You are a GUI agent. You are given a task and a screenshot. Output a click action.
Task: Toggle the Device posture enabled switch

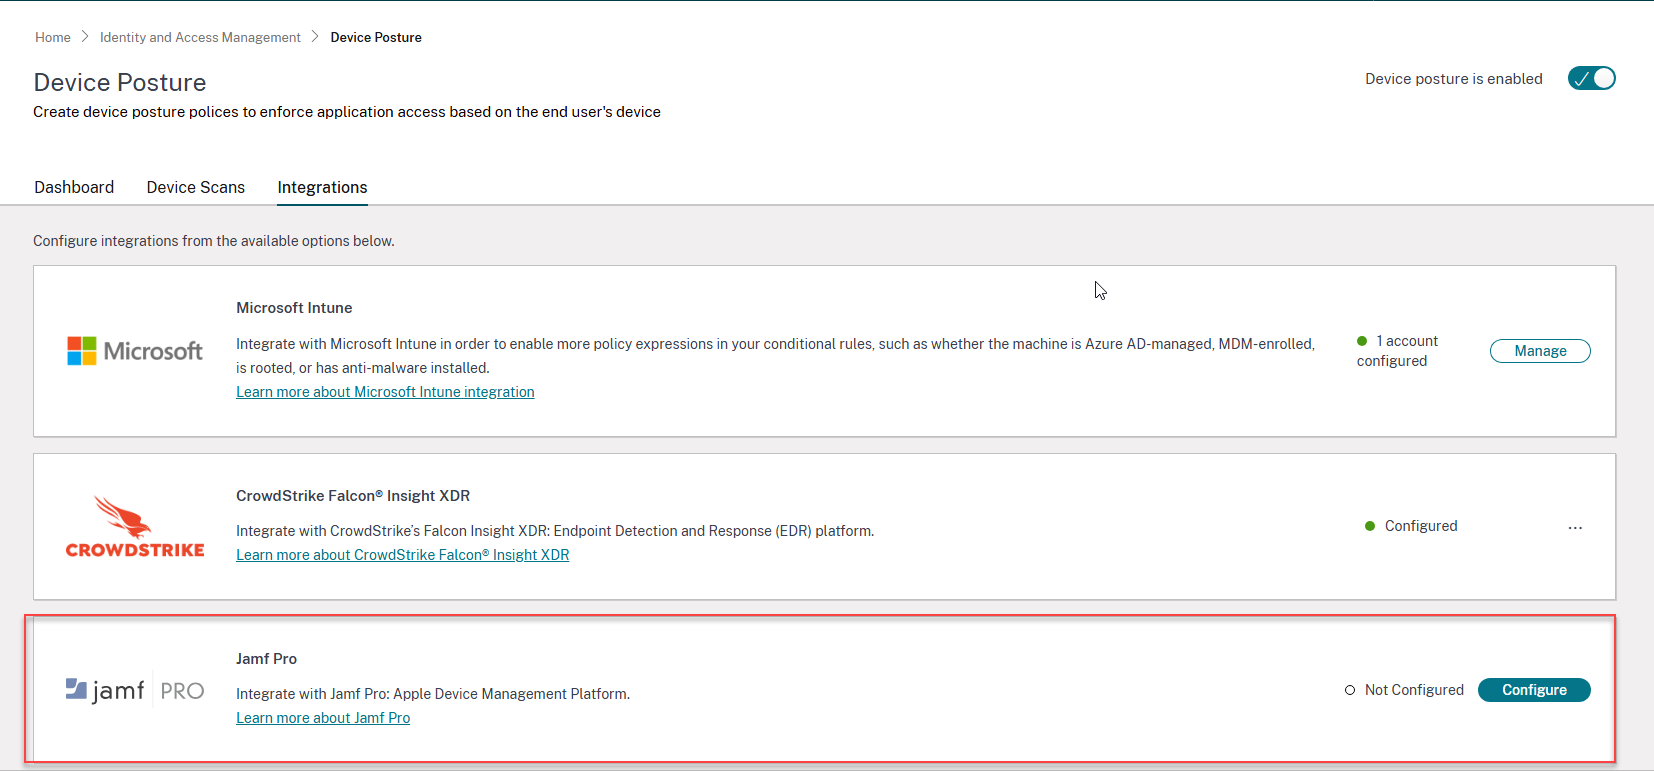[x=1591, y=78]
